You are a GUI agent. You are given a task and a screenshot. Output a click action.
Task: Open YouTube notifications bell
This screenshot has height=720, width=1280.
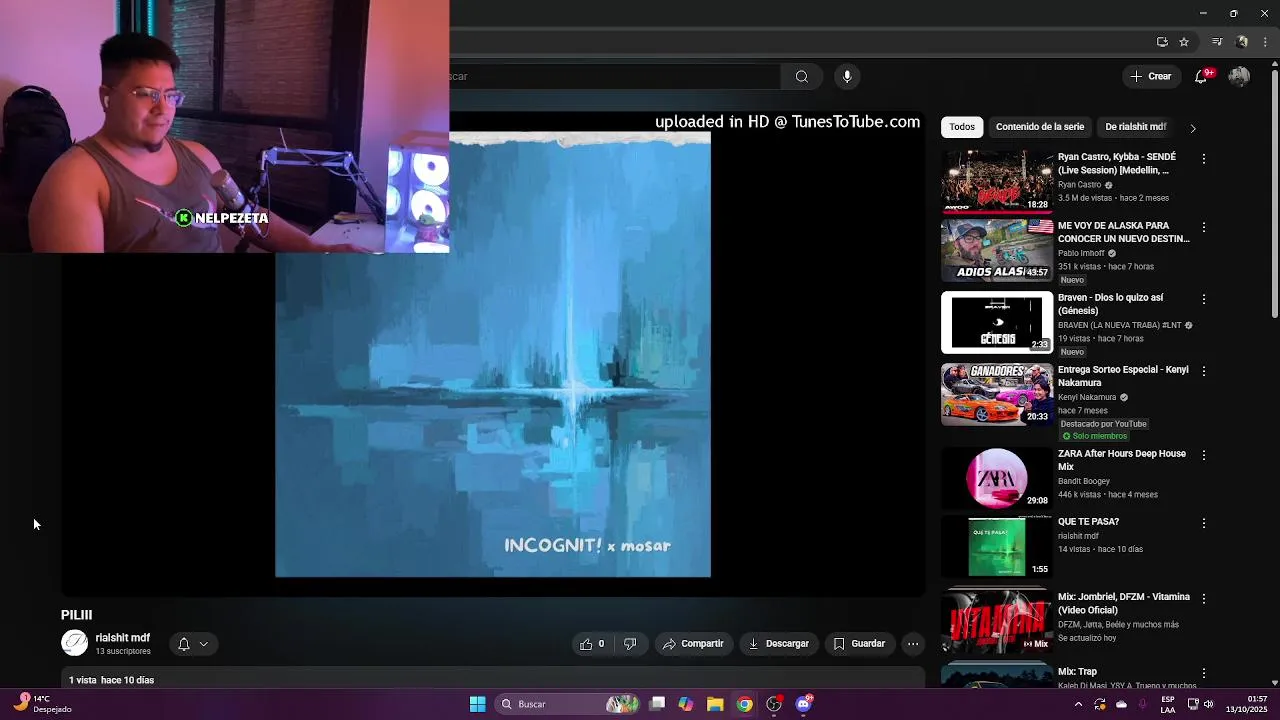pos(1202,76)
